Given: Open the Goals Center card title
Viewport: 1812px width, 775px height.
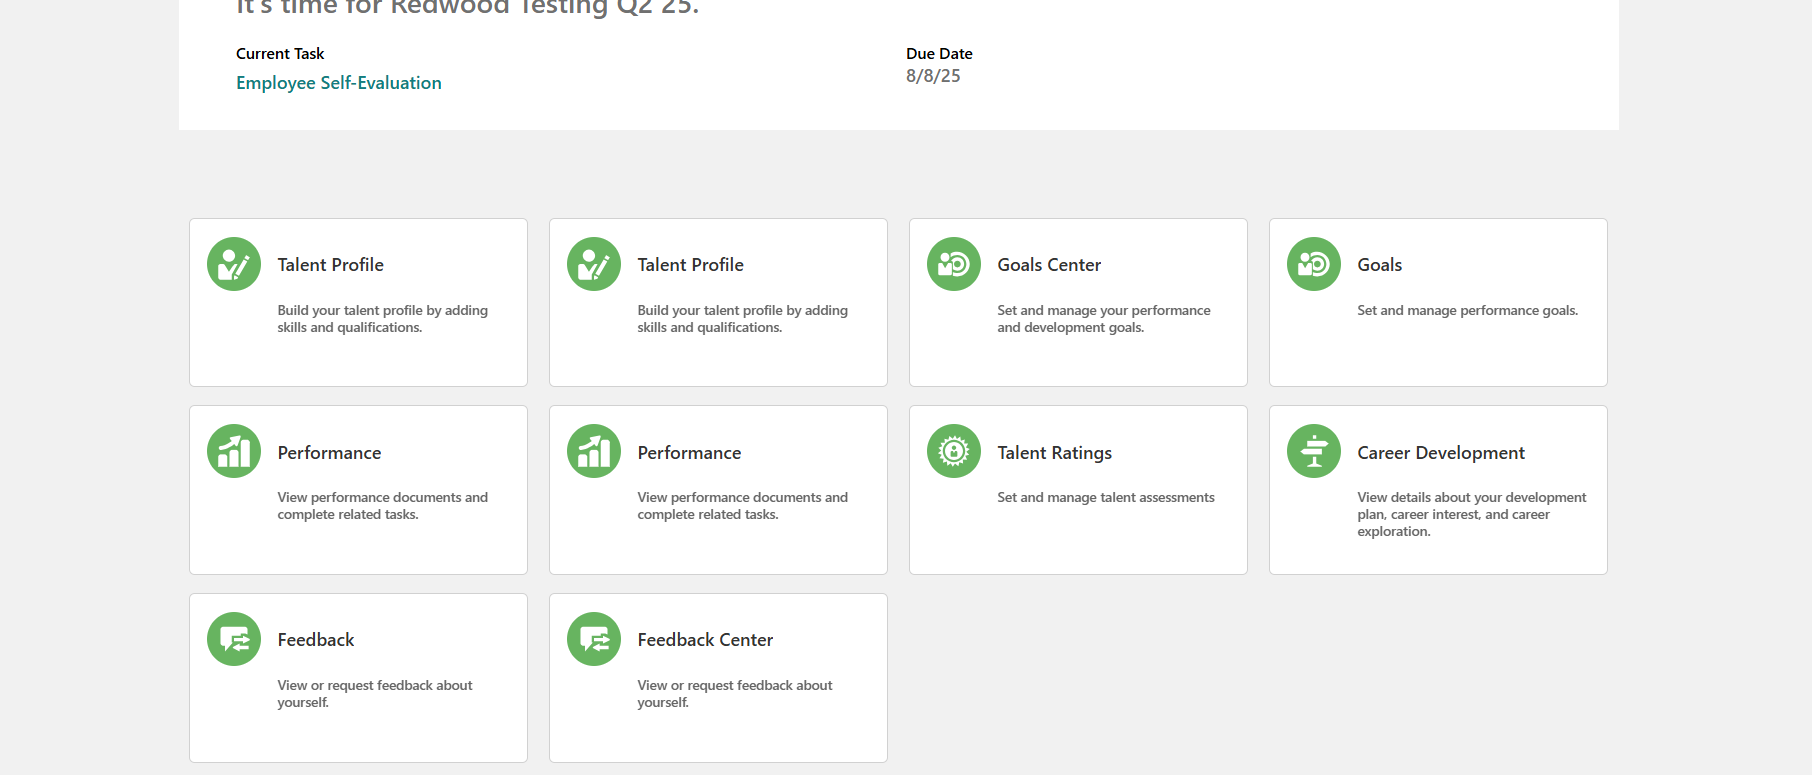Looking at the screenshot, I should click(x=1048, y=265).
